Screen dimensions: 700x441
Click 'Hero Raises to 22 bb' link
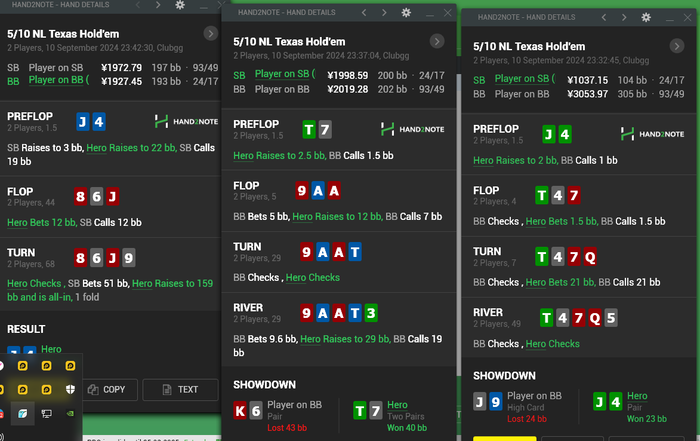tap(131, 148)
